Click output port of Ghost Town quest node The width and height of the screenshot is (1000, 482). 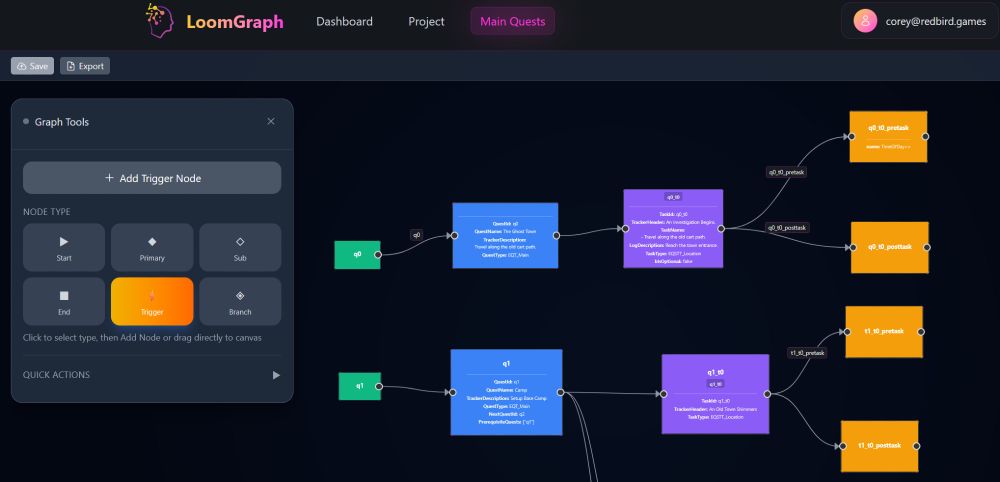557,235
